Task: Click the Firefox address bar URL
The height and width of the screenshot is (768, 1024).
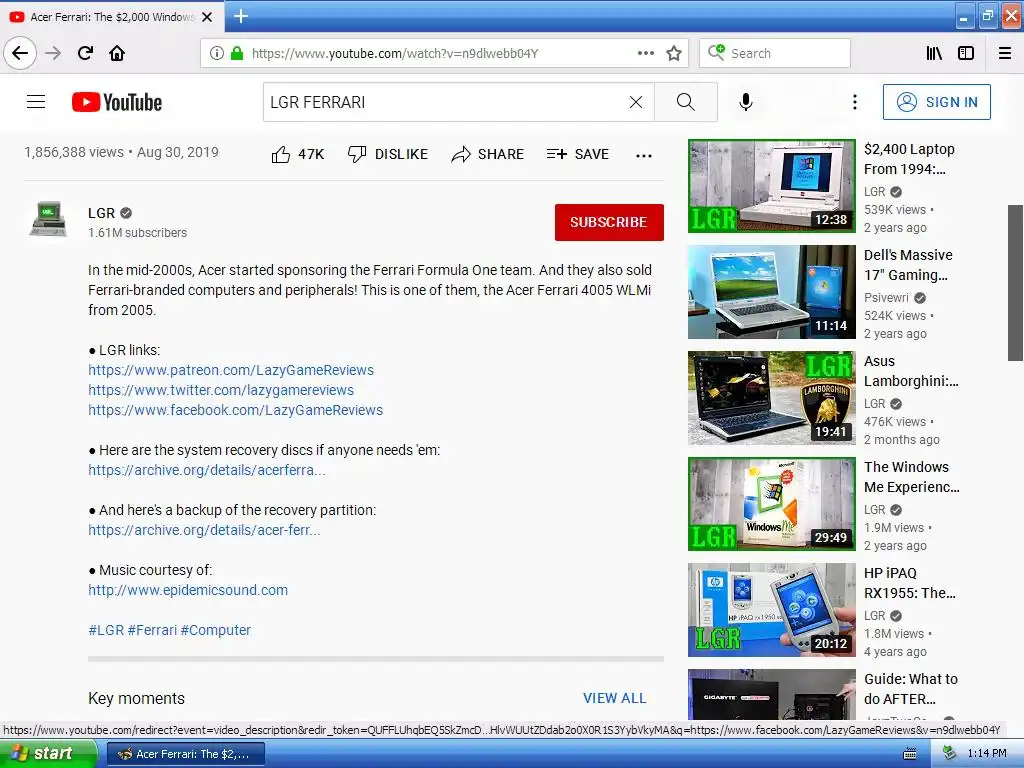Action: (x=394, y=53)
